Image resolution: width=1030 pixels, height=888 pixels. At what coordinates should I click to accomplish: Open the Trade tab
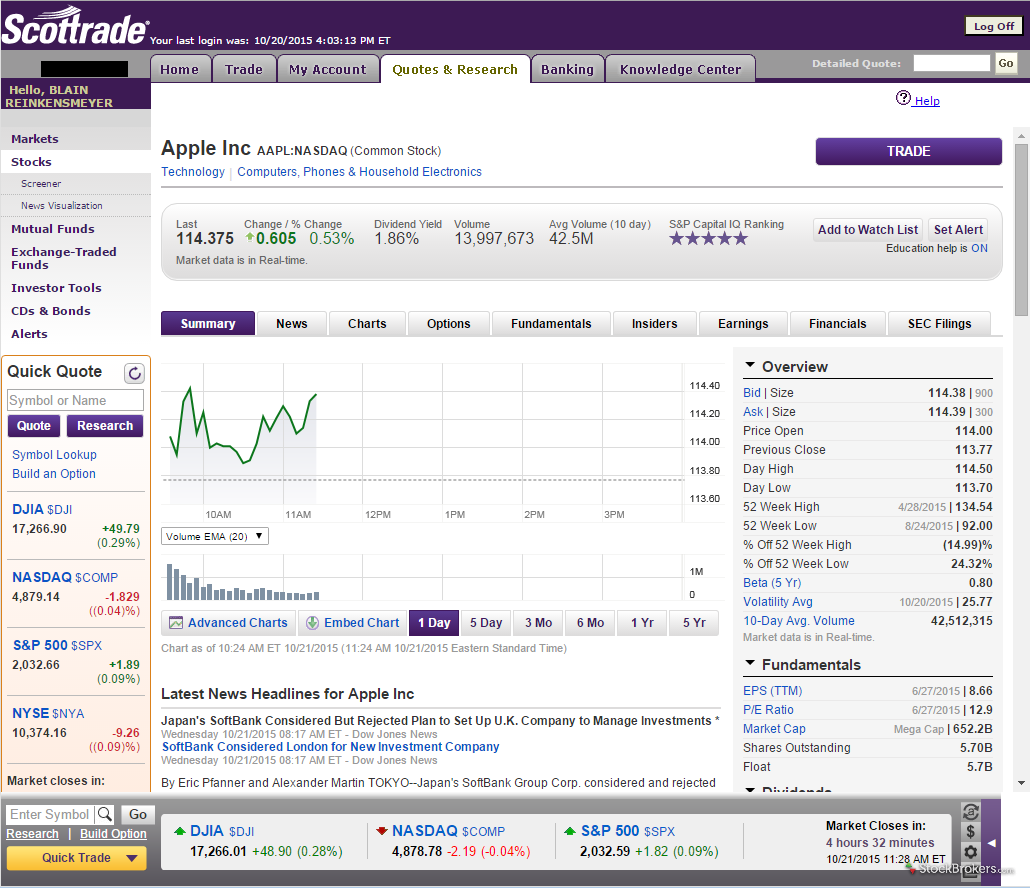tap(244, 69)
